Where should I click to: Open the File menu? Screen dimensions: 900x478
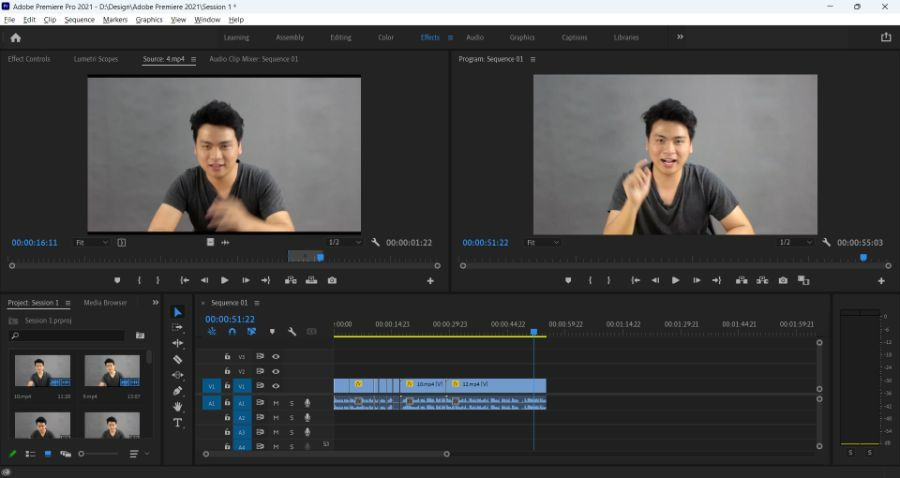(9, 20)
